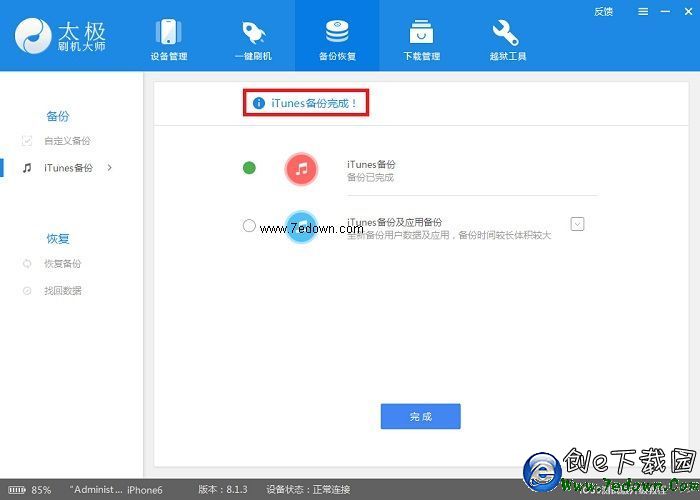
Task: Select the green iTunes备份 radio button
Action: click(x=249, y=168)
